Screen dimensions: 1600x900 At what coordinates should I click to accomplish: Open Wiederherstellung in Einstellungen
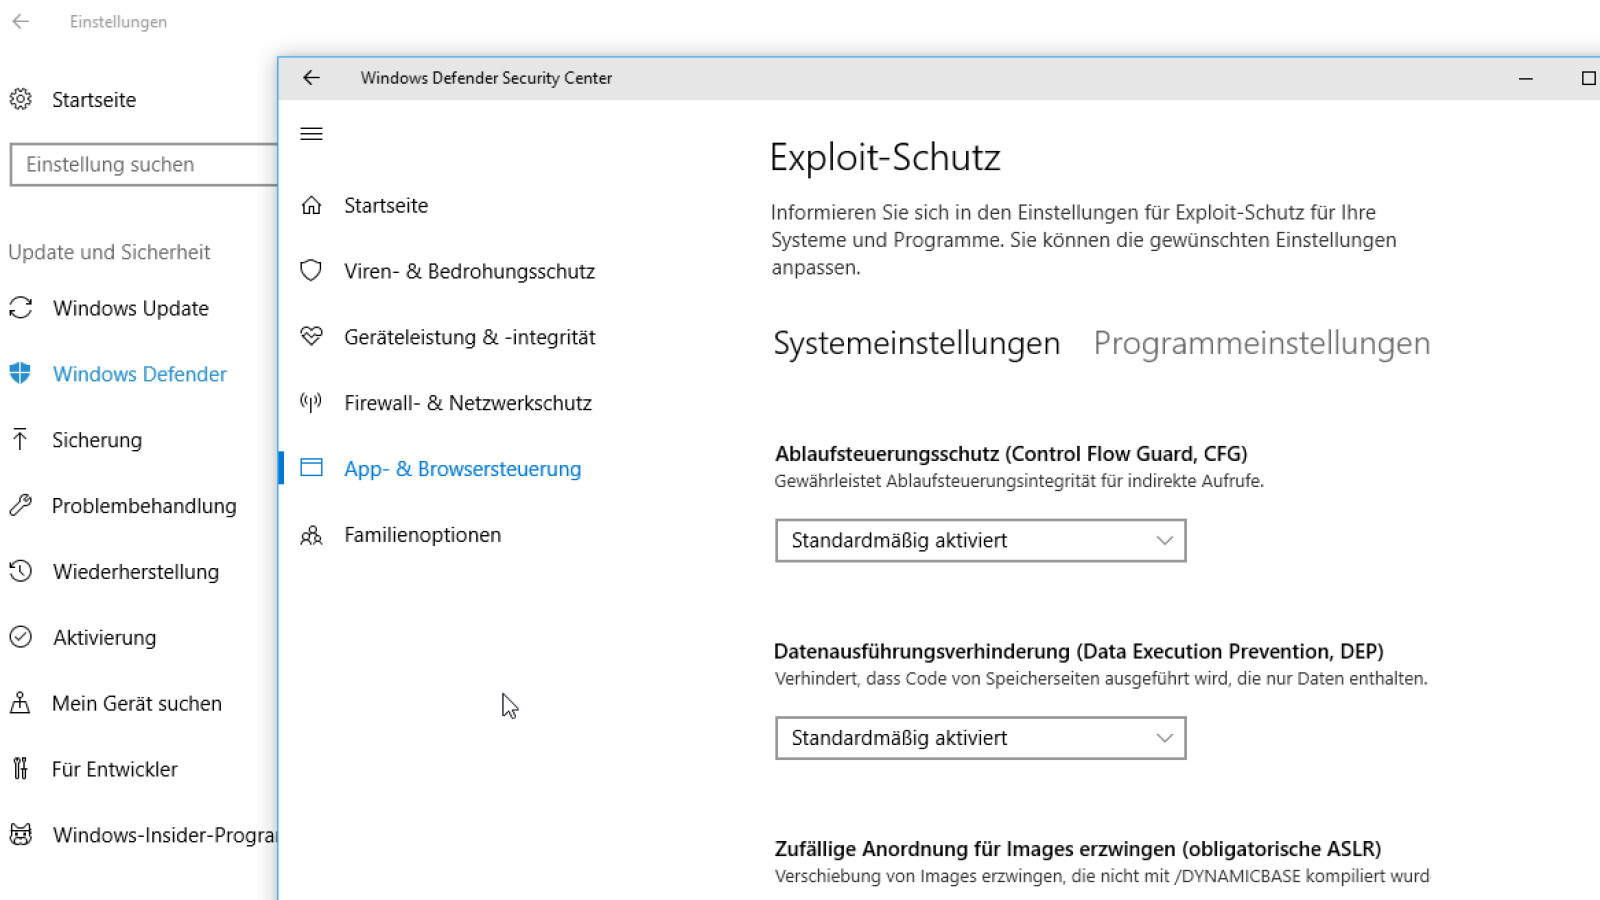click(x=136, y=572)
